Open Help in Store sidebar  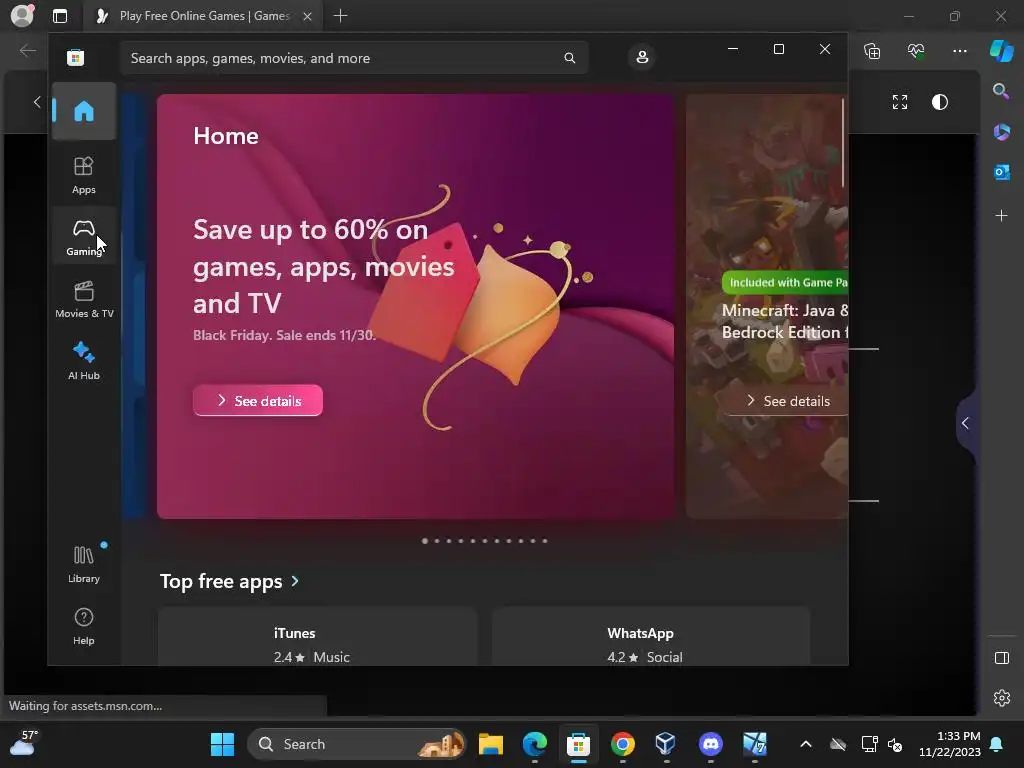tap(84, 626)
